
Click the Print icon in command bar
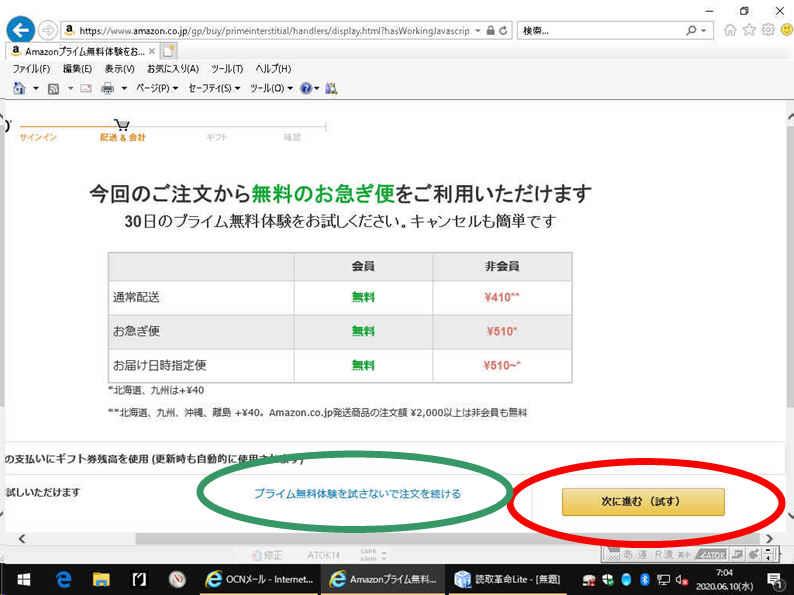point(107,89)
